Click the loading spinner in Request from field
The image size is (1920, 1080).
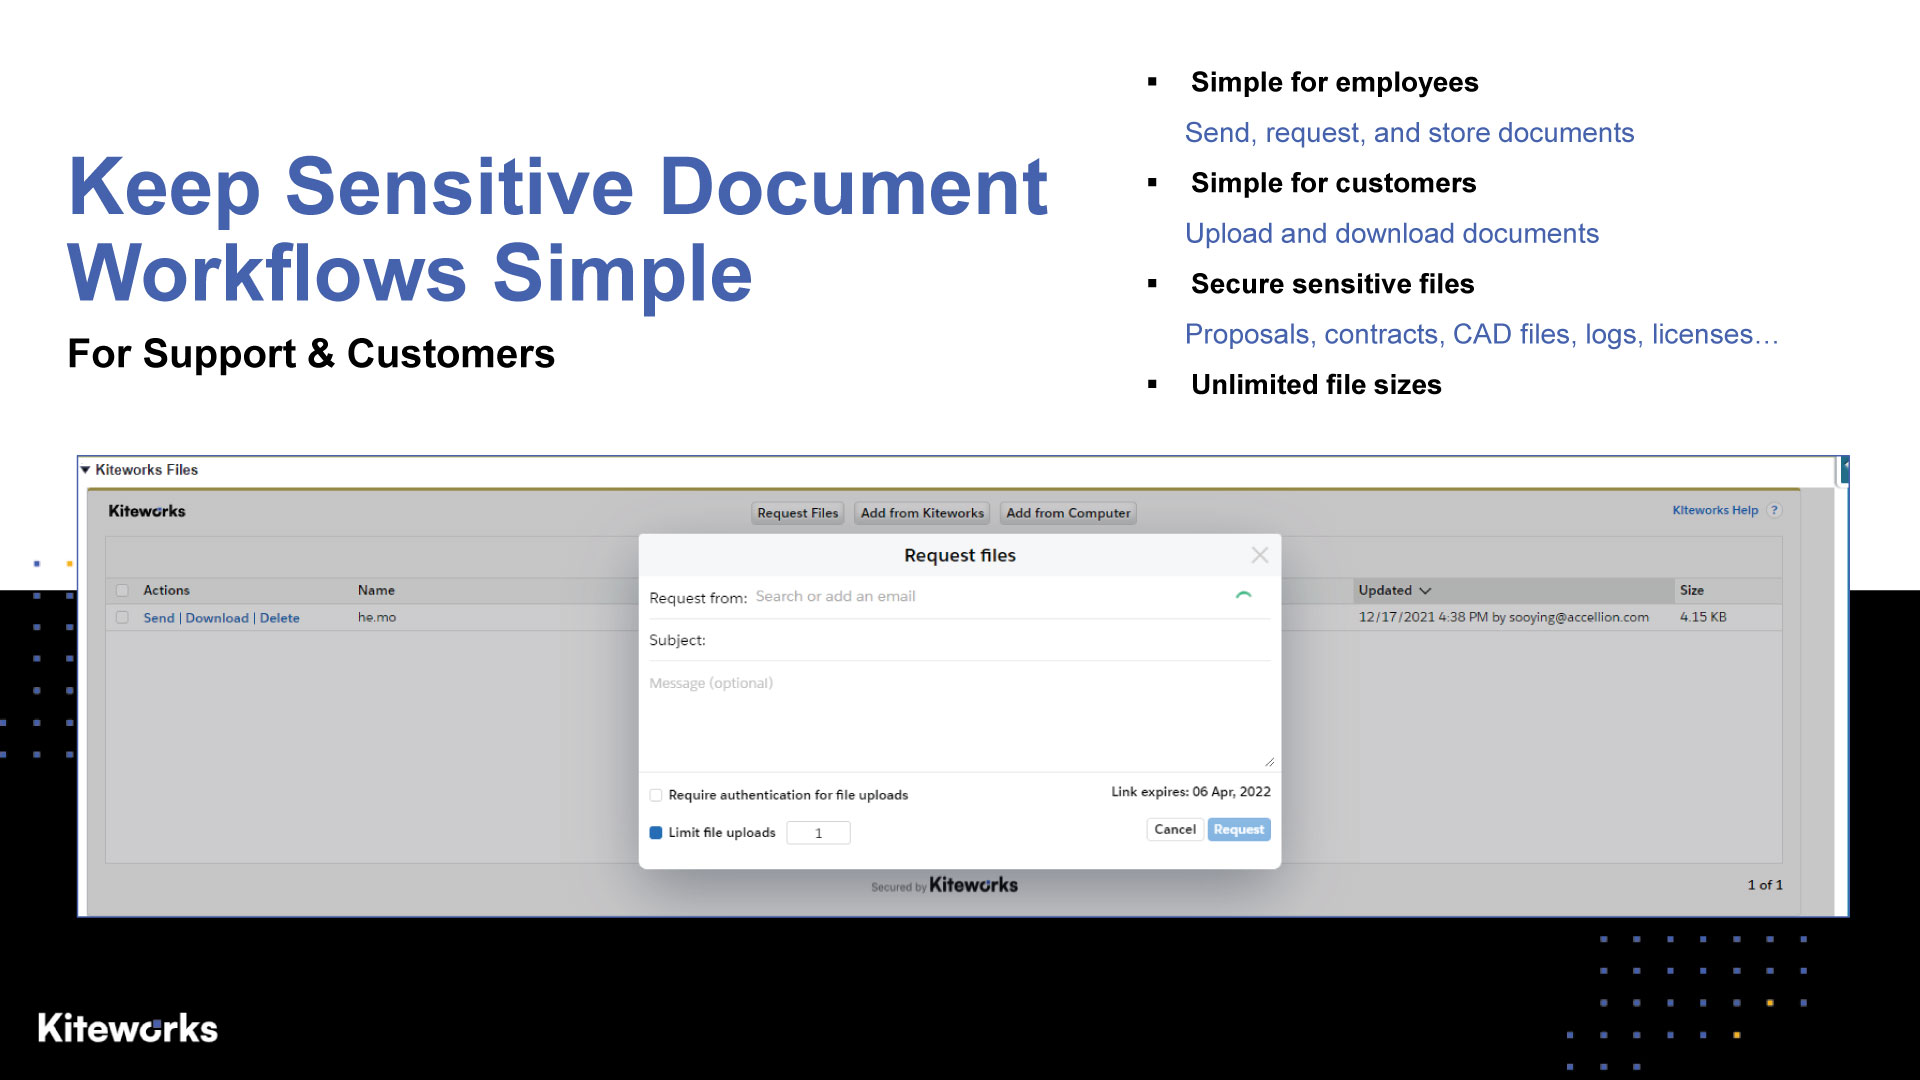pyautogui.click(x=1243, y=596)
